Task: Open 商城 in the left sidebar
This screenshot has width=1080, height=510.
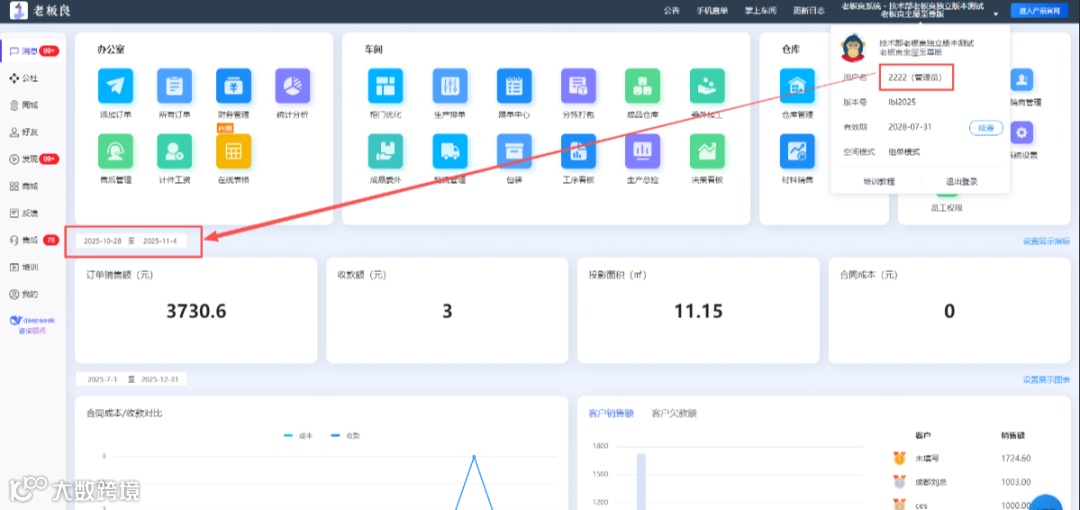Action: 24,186
